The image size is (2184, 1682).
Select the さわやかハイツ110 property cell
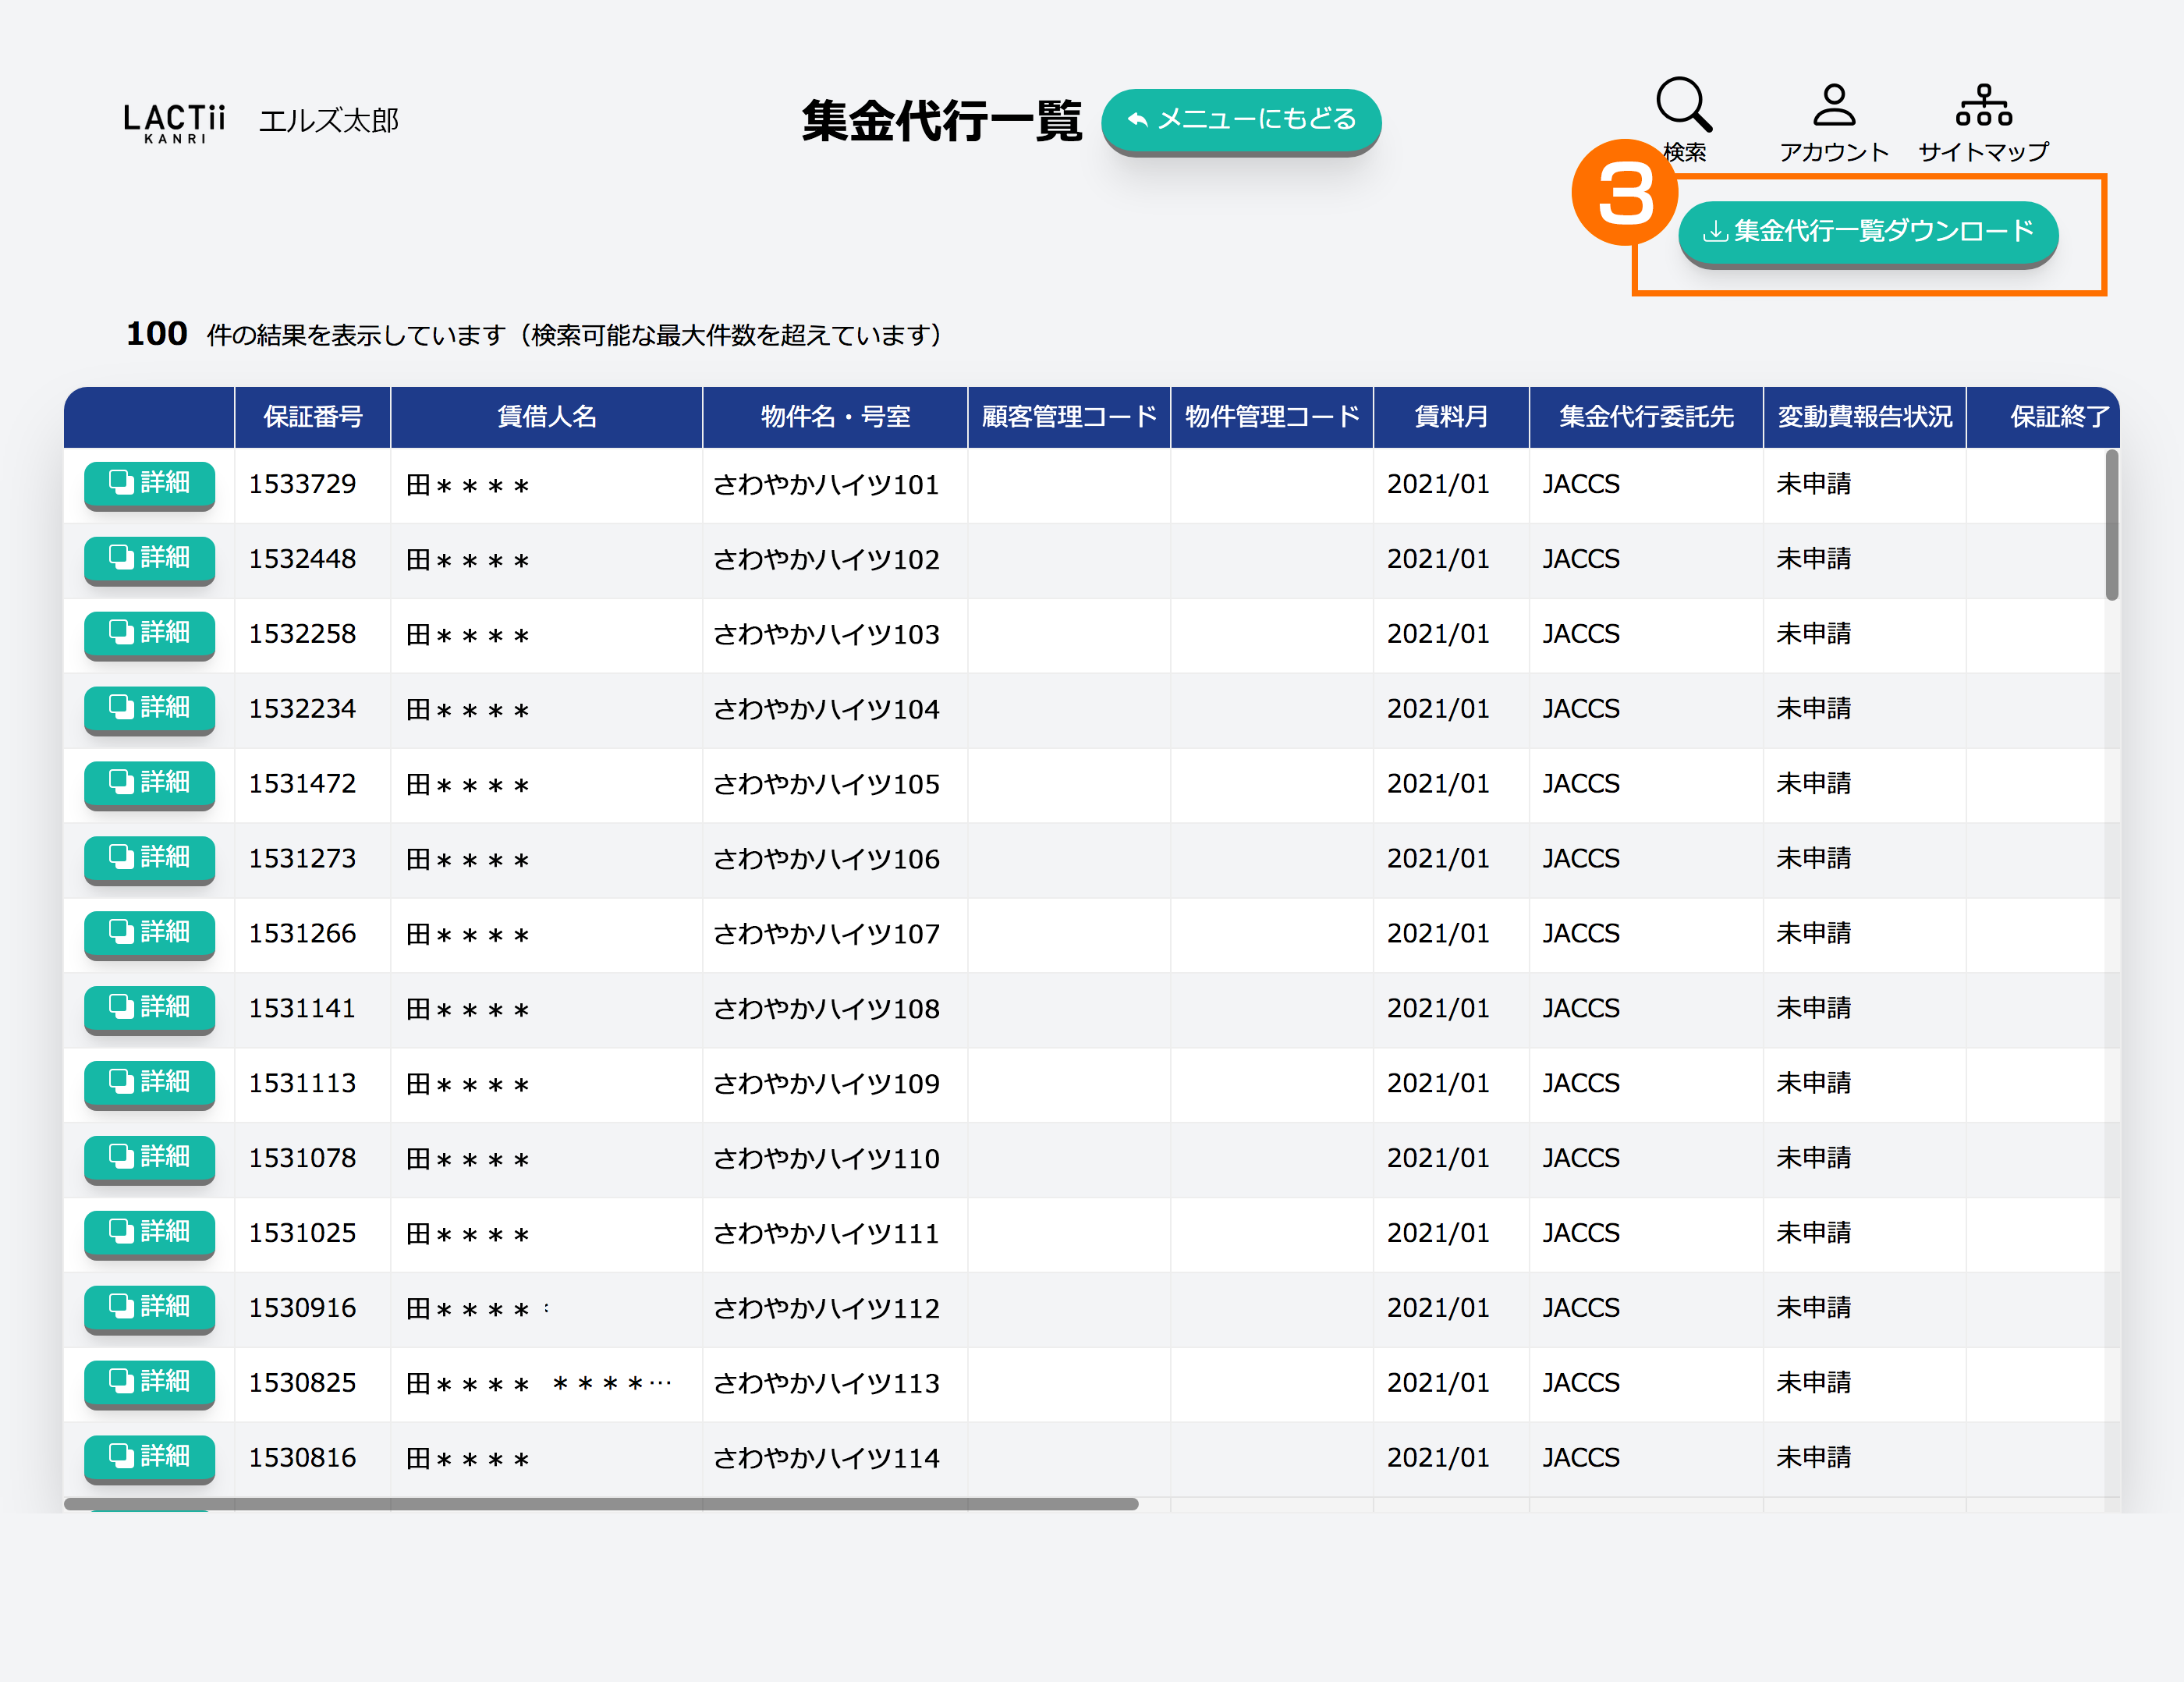coord(826,1159)
